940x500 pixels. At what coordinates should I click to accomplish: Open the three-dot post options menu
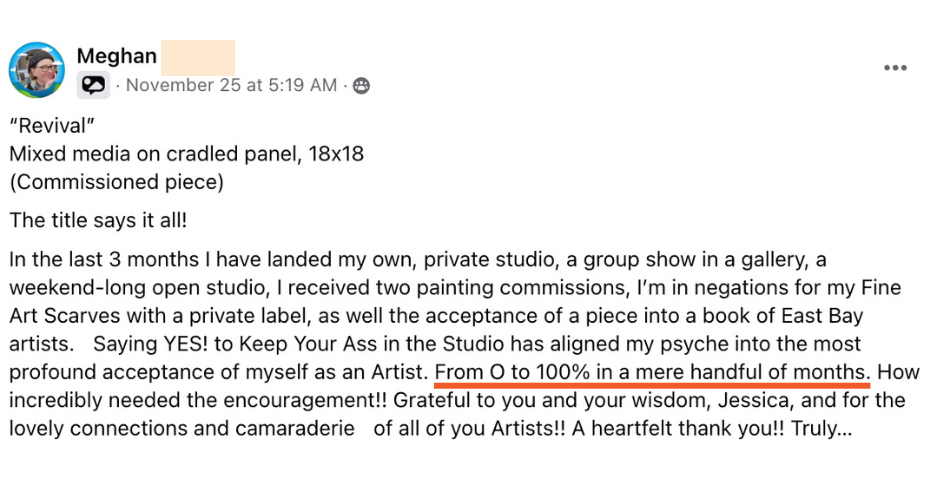[895, 68]
